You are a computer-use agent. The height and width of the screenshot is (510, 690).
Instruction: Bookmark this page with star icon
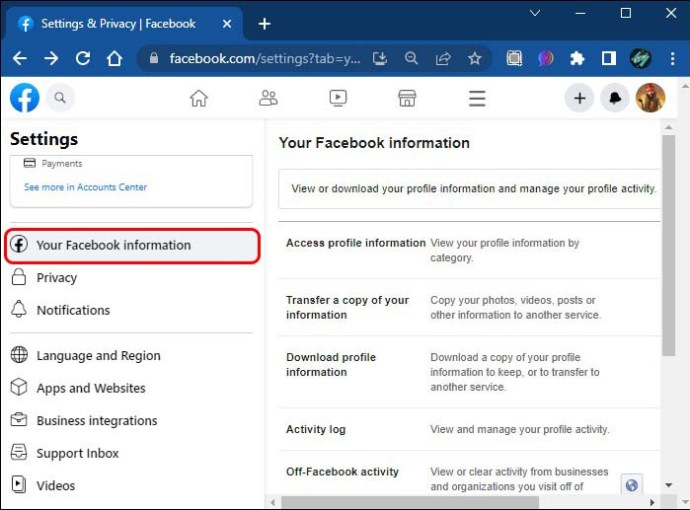click(475, 58)
